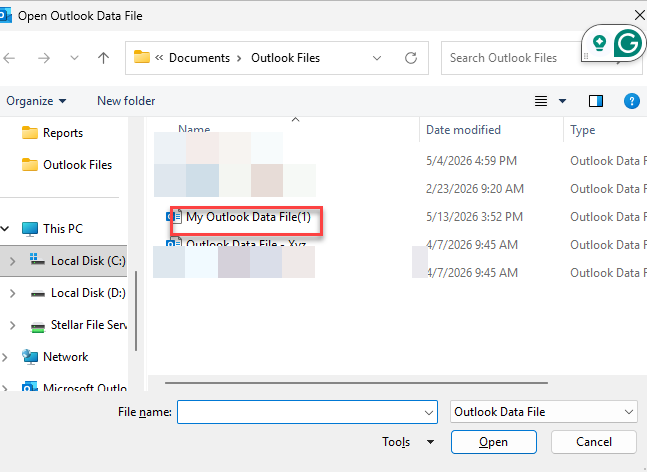Open Help with the question mark icon
Viewport: 647px width, 472px height.
pyautogui.click(x=632, y=101)
